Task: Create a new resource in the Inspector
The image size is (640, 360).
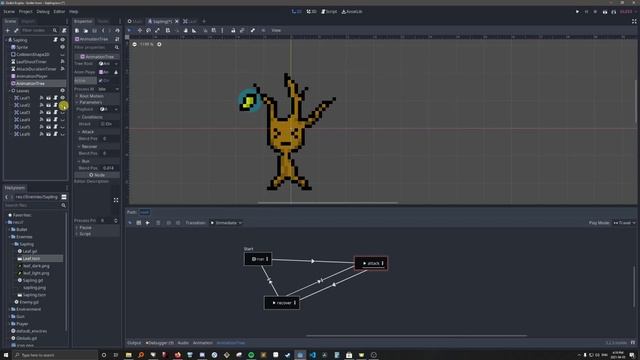Action: 77,31
